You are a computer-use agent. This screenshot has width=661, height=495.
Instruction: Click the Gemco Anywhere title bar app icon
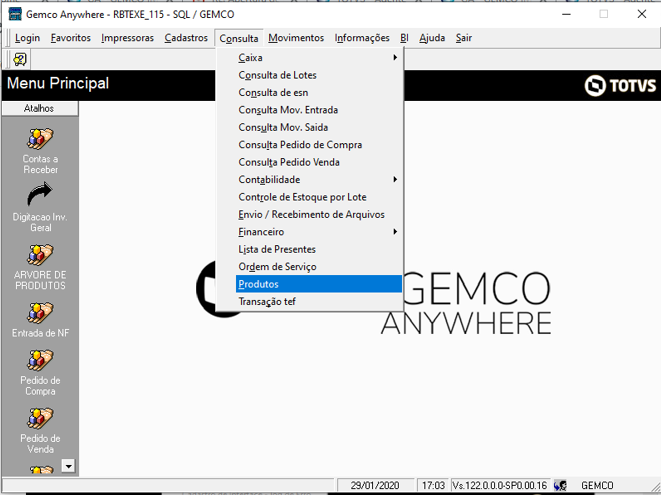click(15, 14)
